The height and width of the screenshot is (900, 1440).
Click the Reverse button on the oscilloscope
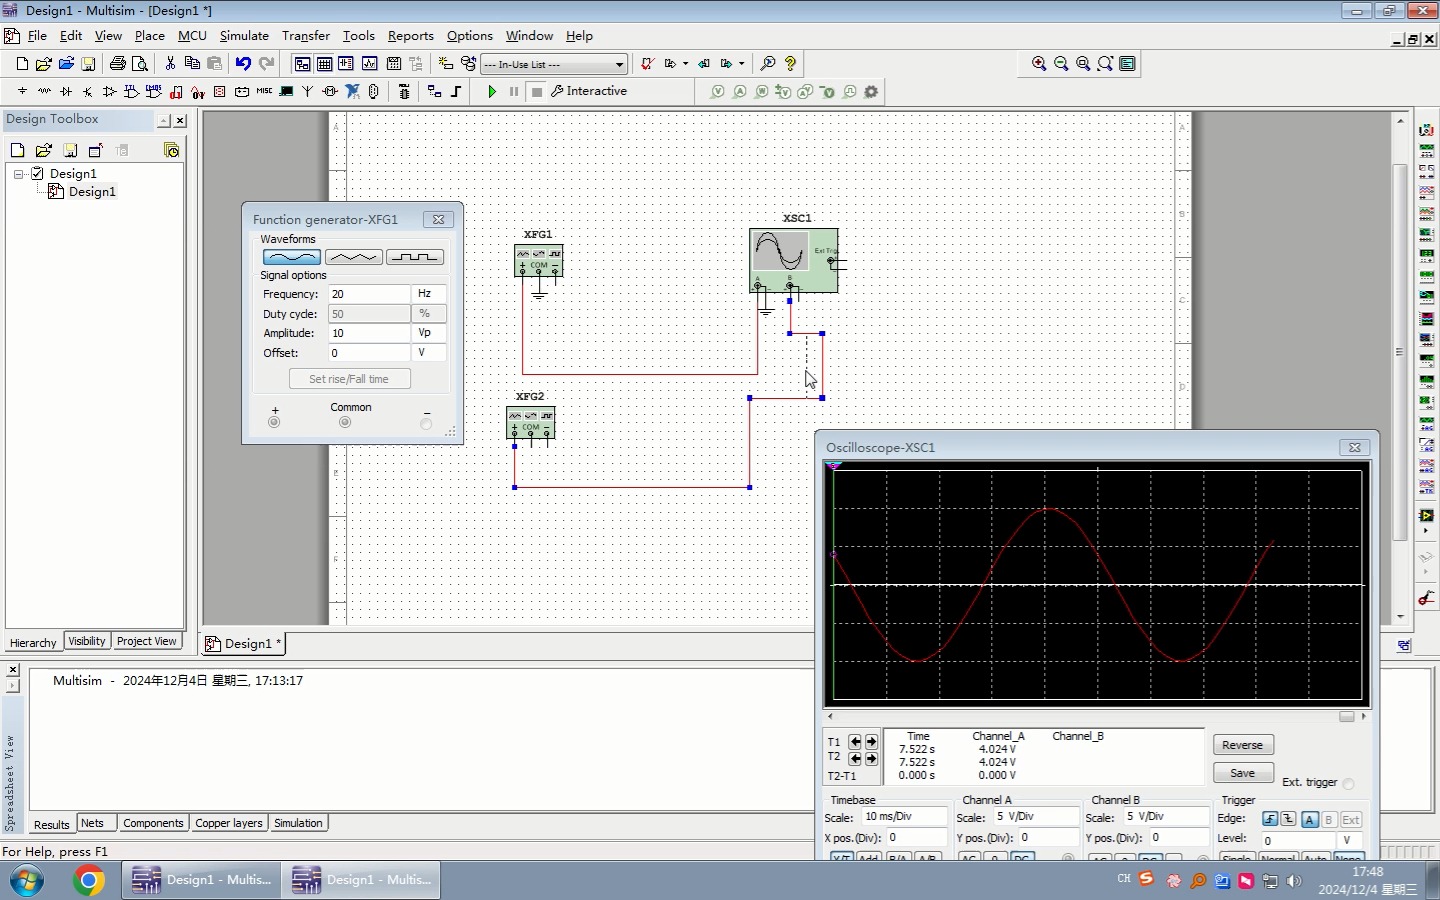pos(1242,745)
